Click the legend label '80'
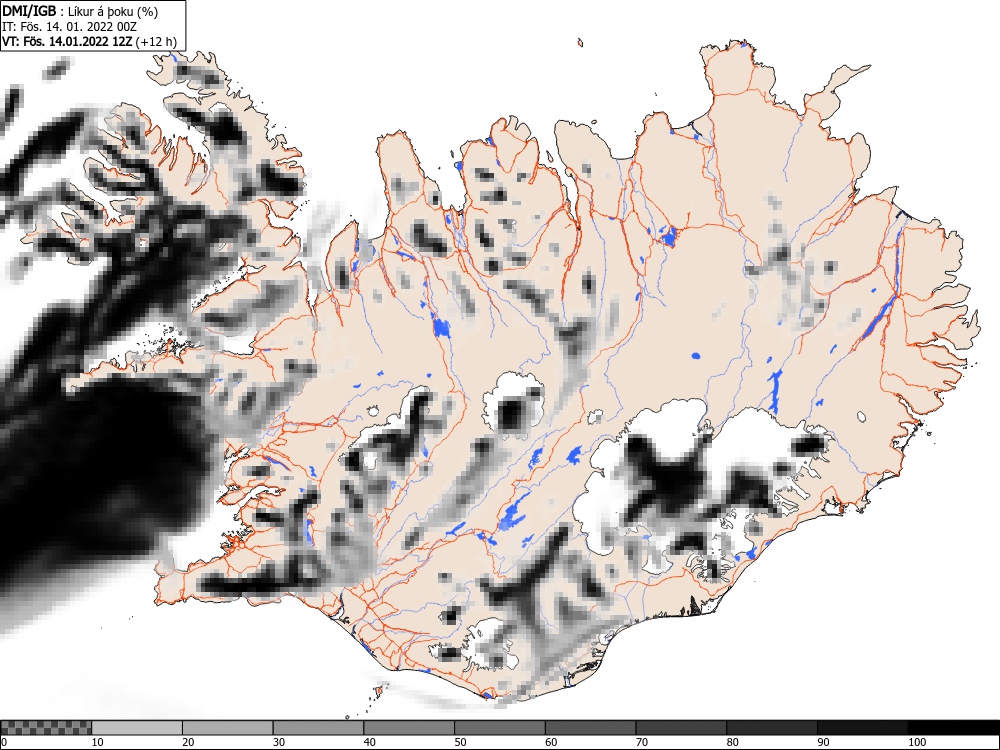The width and height of the screenshot is (1000, 750). [732, 742]
